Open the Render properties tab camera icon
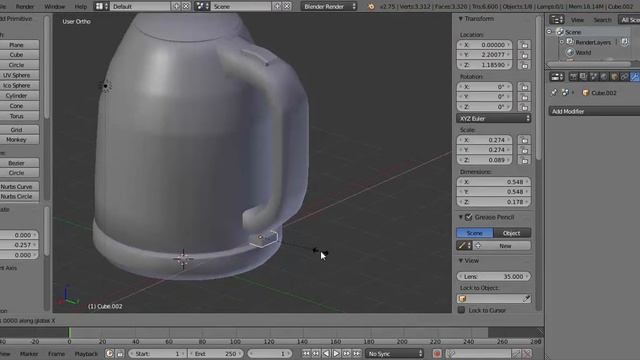The image size is (640, 360). click(x=573, y=77)
